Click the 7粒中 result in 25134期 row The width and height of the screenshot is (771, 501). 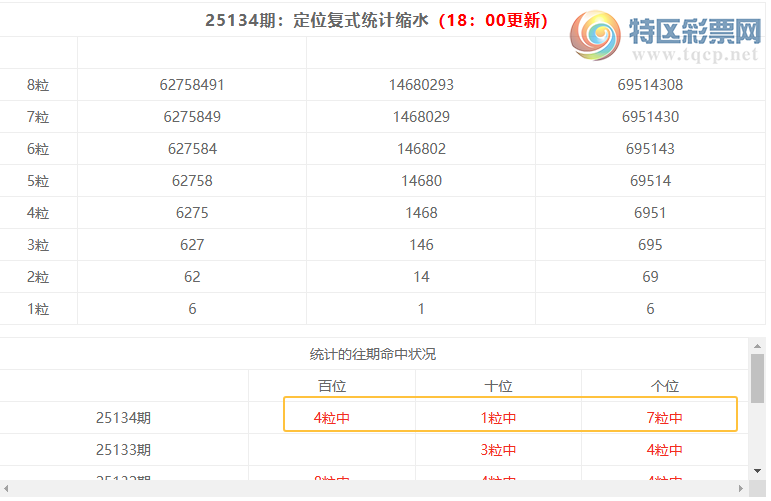tap(664, 418)
